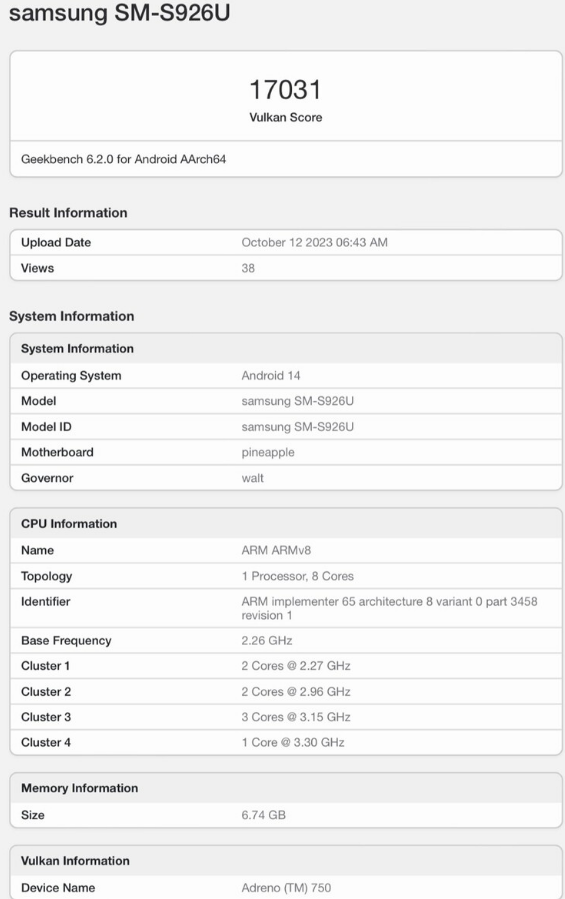
Task: Click the Cluster 4 row 3.30 GHz
Action: 293,742
